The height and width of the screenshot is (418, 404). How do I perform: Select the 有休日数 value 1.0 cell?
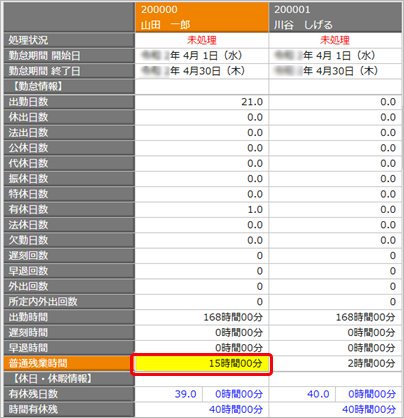202,209
